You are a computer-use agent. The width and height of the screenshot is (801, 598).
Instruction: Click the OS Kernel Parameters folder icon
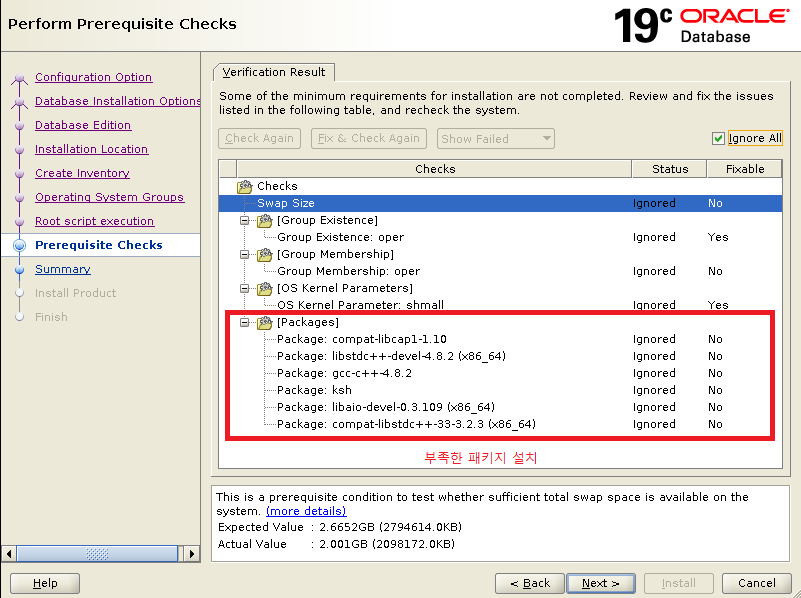[x=265, y=289]
